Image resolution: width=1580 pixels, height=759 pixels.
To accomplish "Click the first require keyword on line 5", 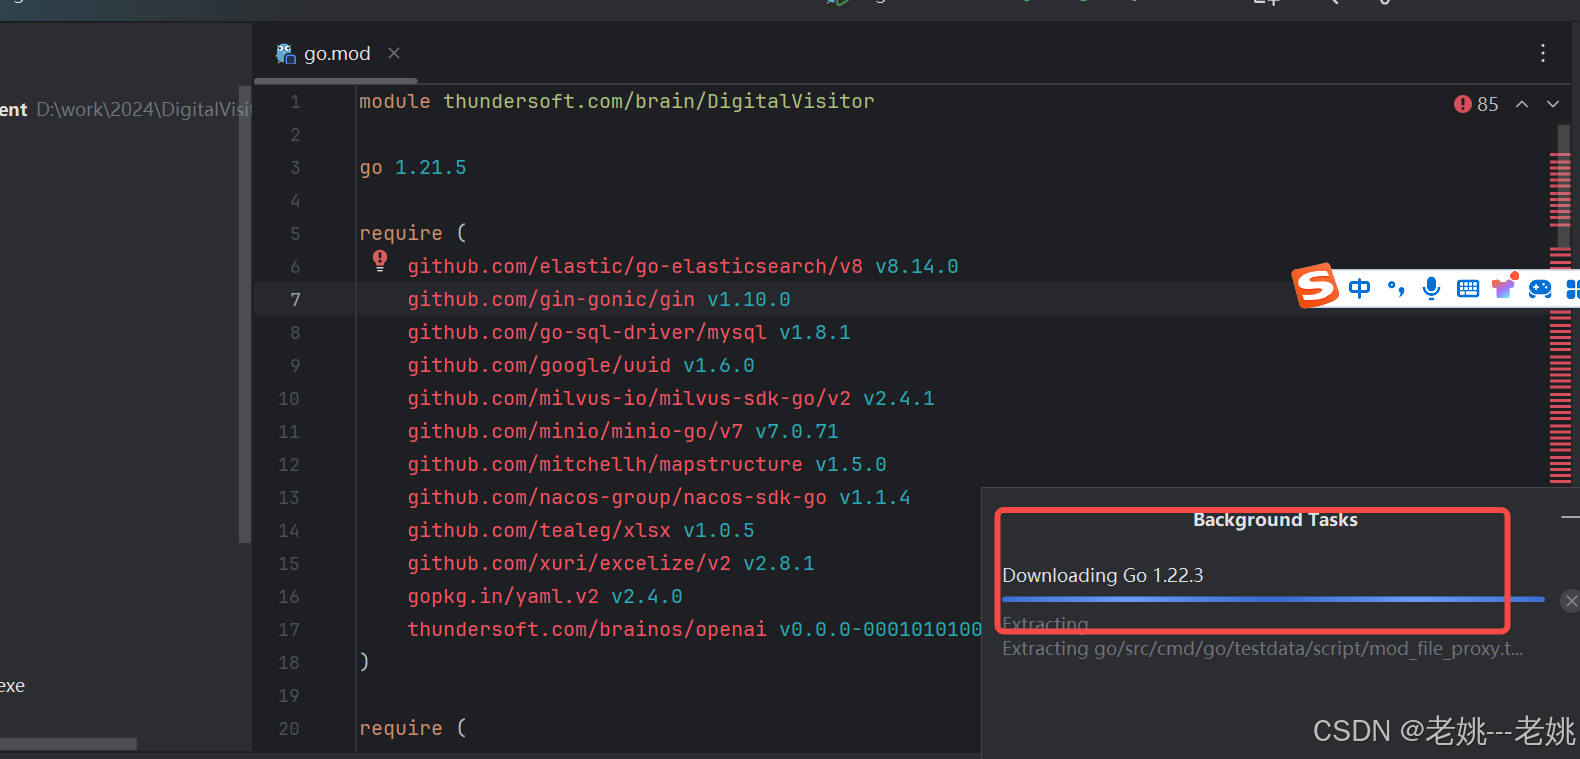I will (401, 233).
